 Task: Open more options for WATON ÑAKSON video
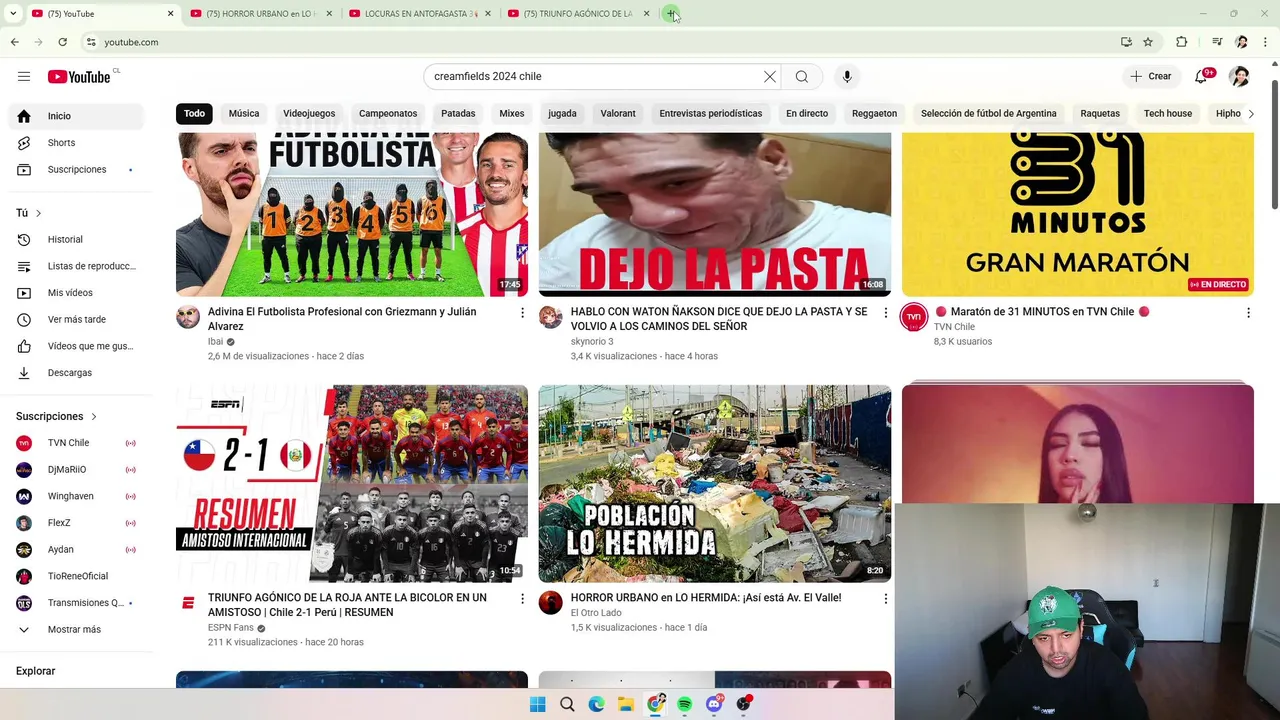tap(885, 313)
